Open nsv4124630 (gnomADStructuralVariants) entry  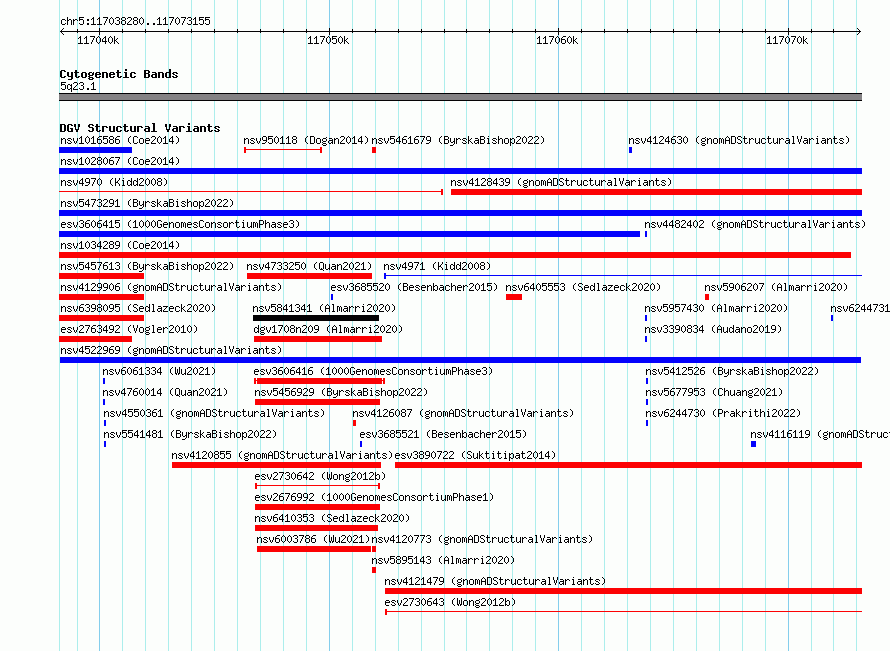[x=739, y=140]
